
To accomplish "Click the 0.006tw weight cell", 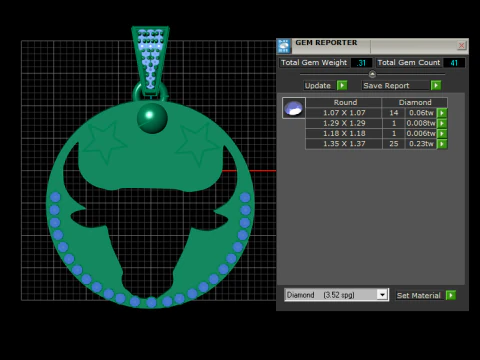I will (421, 134).
